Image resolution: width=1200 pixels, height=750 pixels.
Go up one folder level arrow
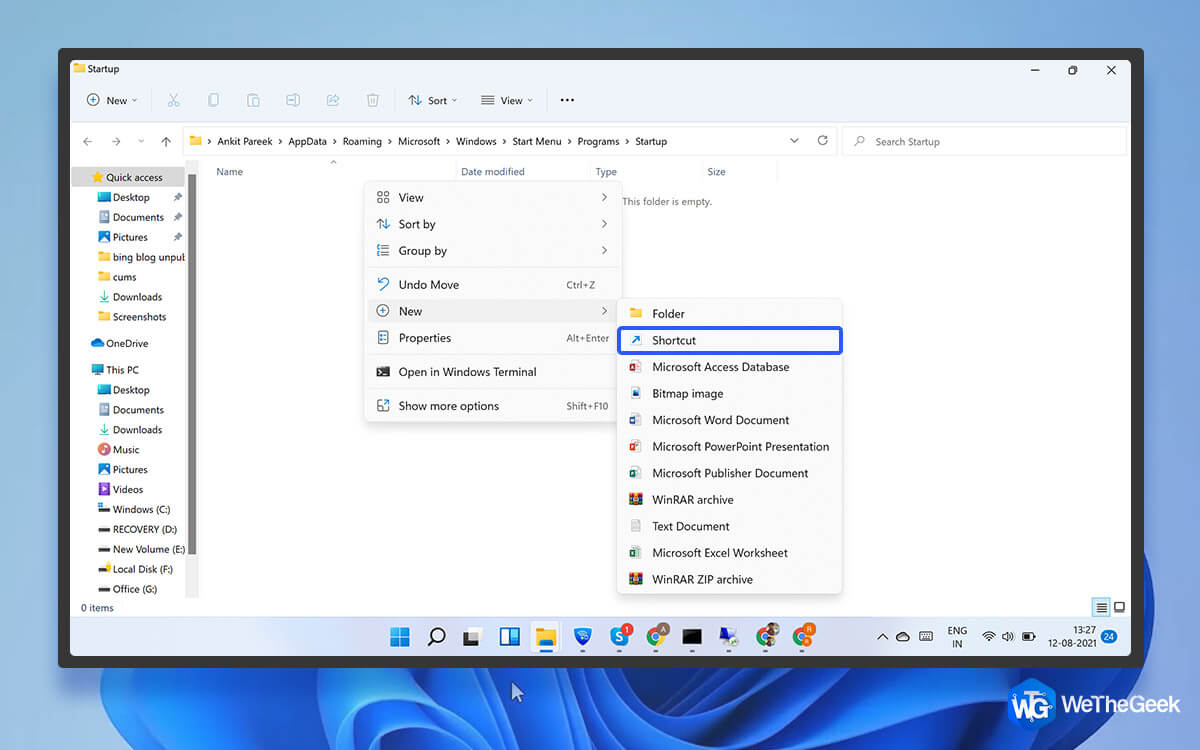tap(166, 141)
